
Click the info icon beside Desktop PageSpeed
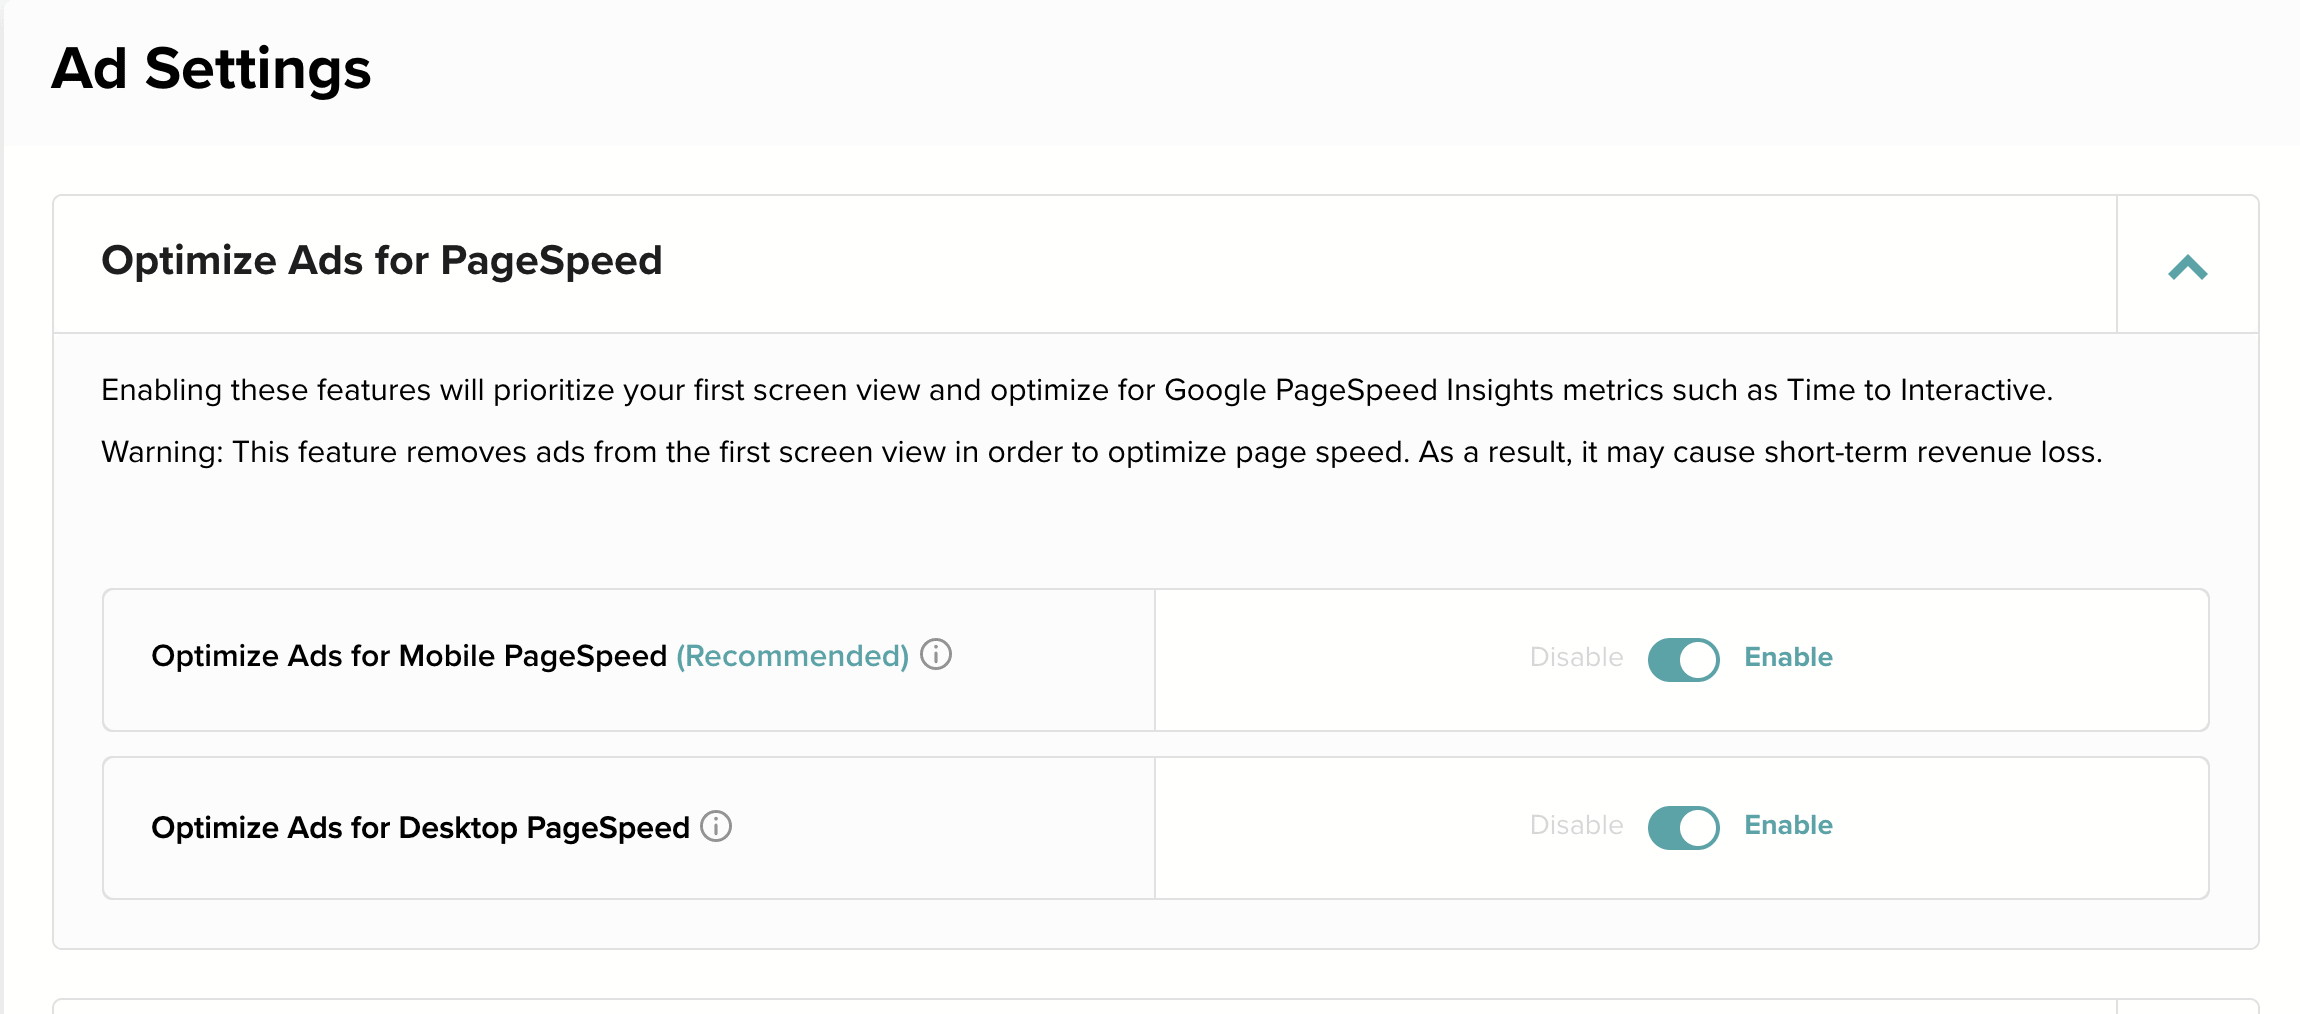point(716,827)
